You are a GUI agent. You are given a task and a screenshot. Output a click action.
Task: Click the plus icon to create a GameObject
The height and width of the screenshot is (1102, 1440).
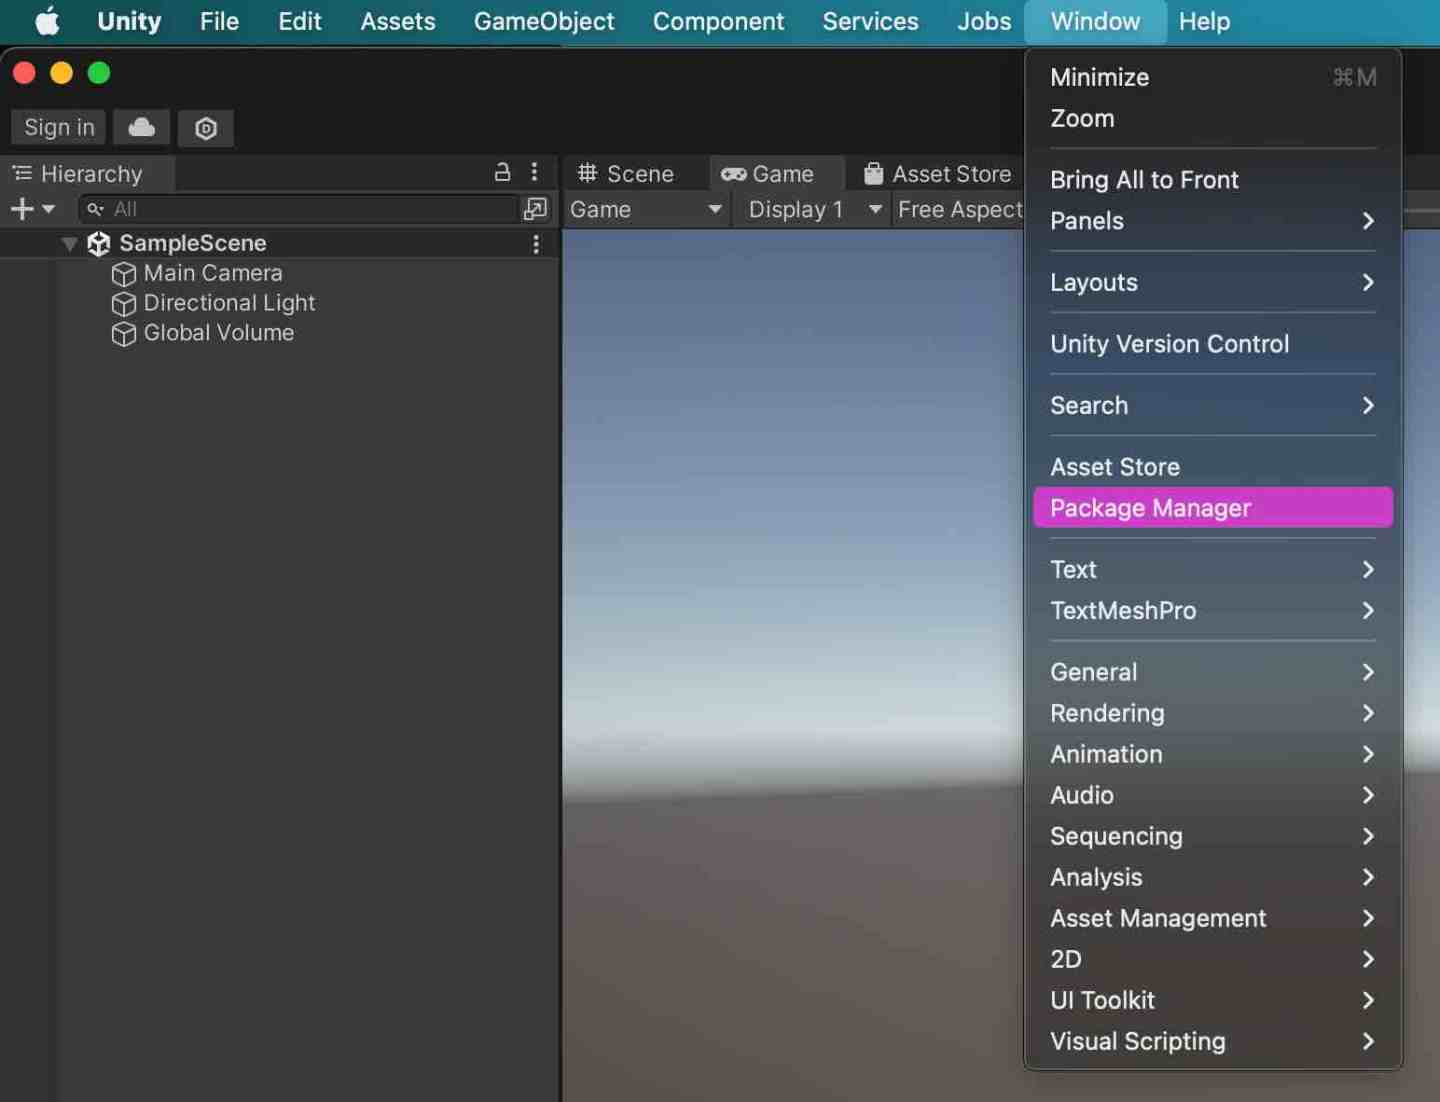[21, 209]
